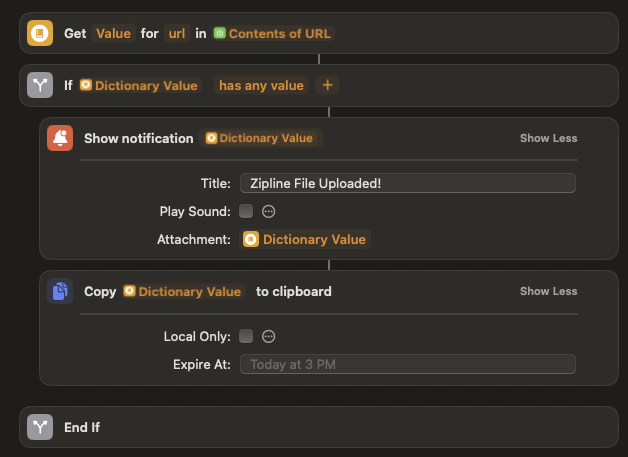Image resolution: width=628 pixels, height=457 pixels.
Task: Click the Dictionary Value token in If action
Action: point(139,85)
